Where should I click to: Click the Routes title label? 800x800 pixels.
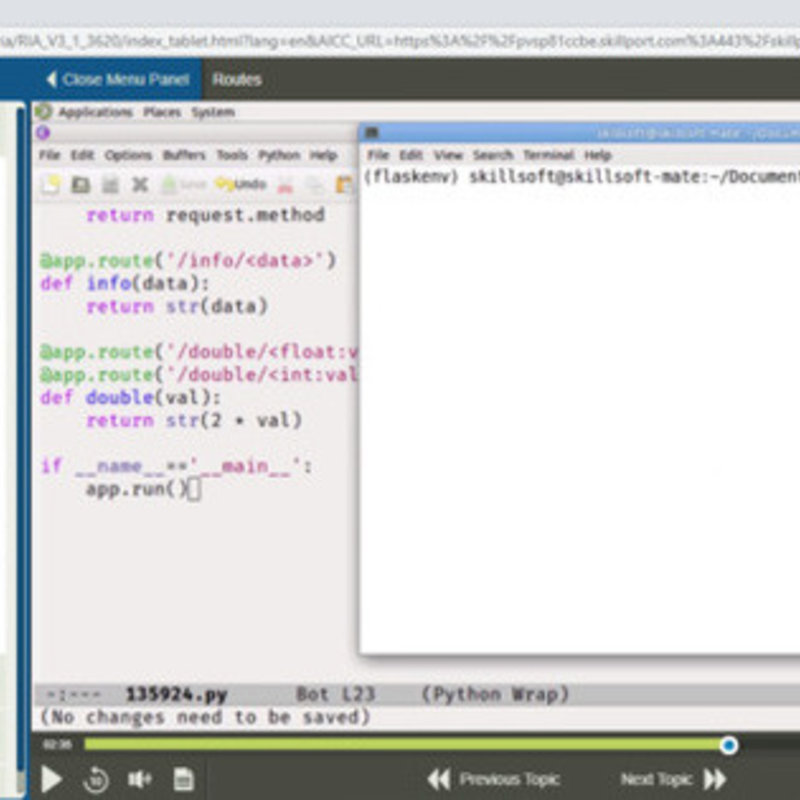coord(237,80)
